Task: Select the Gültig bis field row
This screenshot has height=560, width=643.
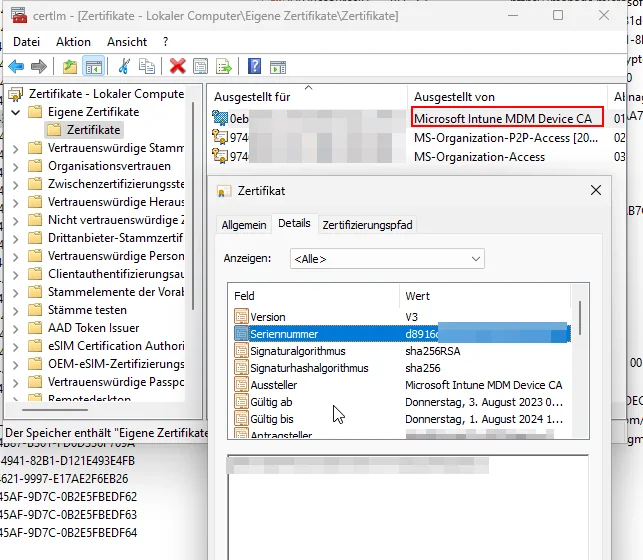Action: pos(402,419)
